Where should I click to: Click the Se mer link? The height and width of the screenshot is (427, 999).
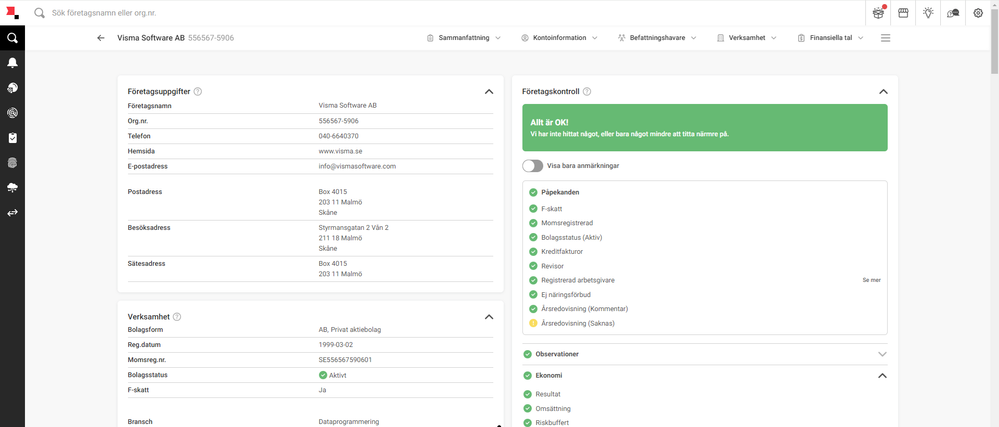(x=871, y=280)
